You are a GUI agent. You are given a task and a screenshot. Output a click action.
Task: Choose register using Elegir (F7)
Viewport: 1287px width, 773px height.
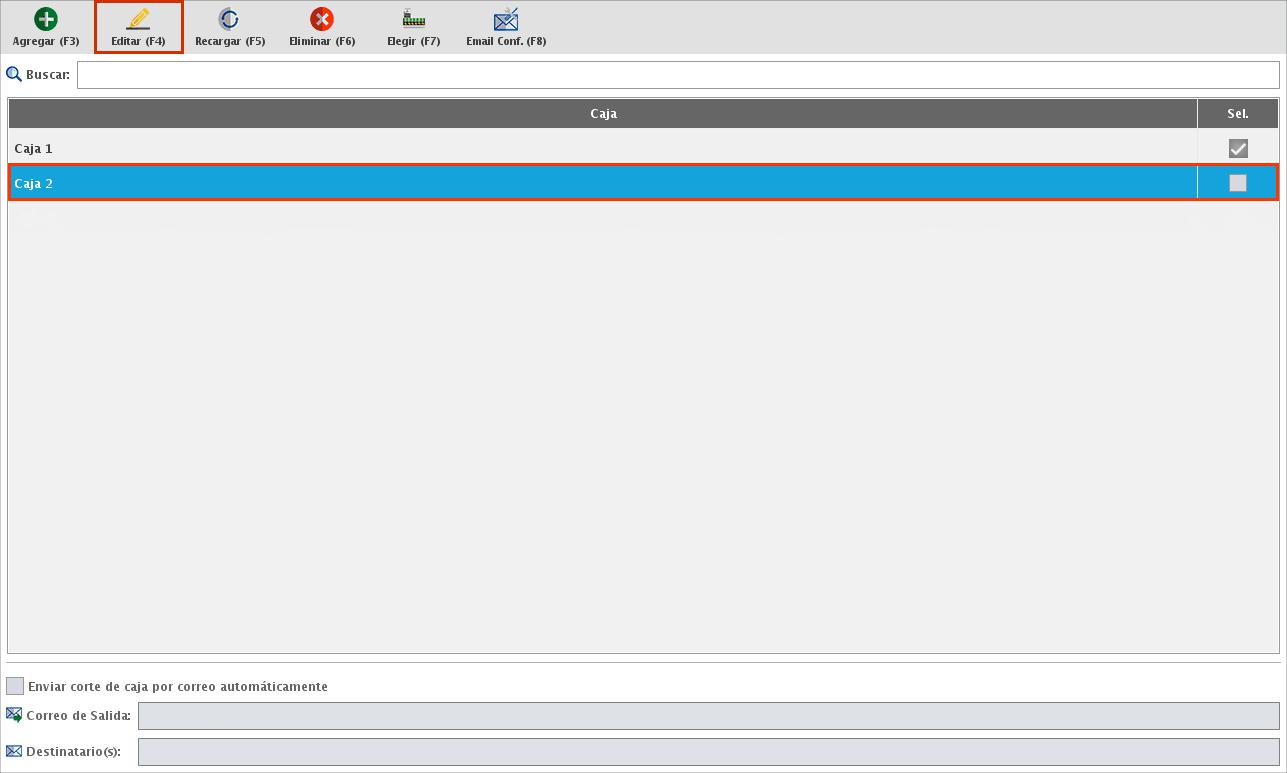point(413,20)
